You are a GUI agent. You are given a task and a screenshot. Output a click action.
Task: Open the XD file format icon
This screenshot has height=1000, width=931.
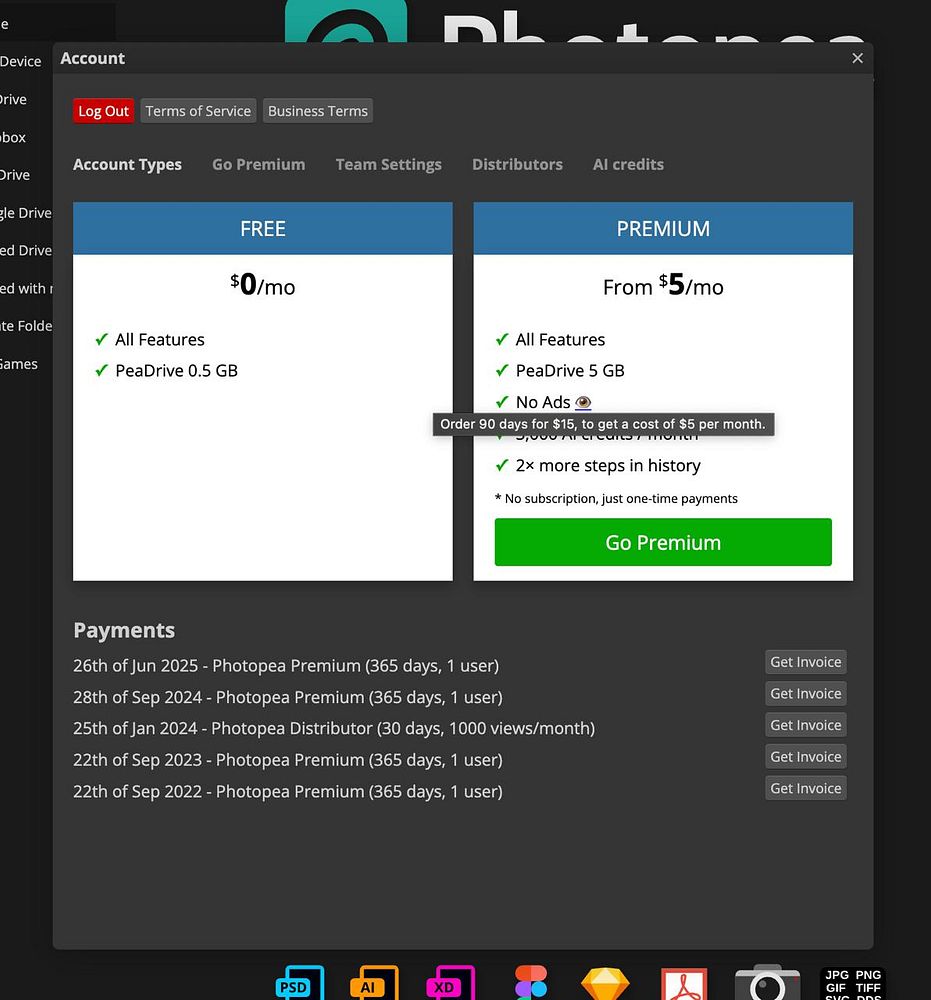coord(450,983)
